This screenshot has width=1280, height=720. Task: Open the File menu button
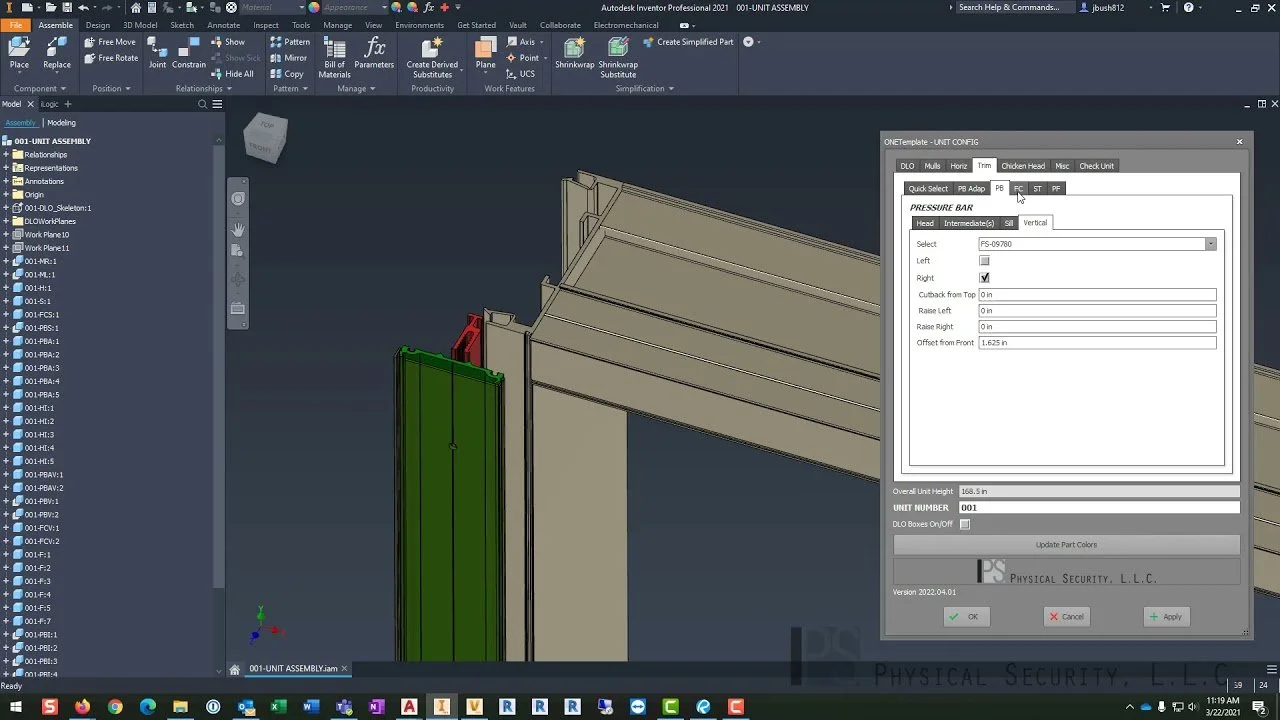click(x=16, y=25)
